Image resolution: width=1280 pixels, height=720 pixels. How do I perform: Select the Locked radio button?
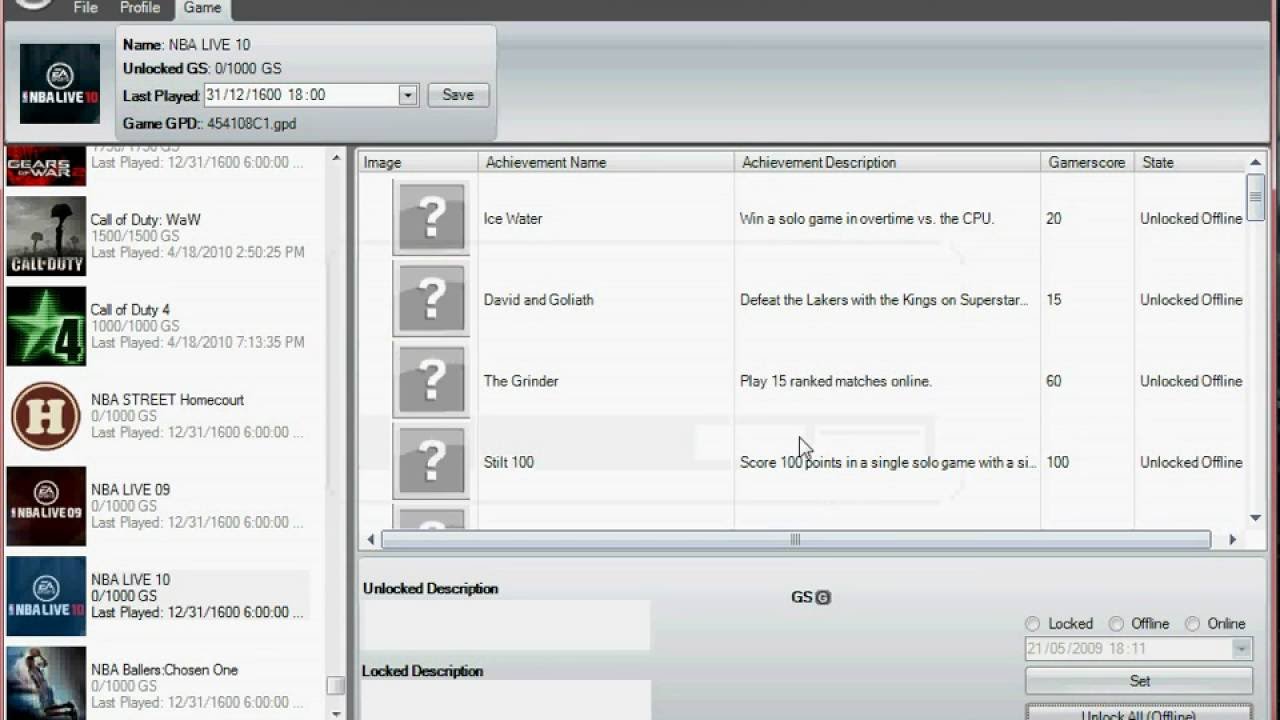pos(1033,624)
